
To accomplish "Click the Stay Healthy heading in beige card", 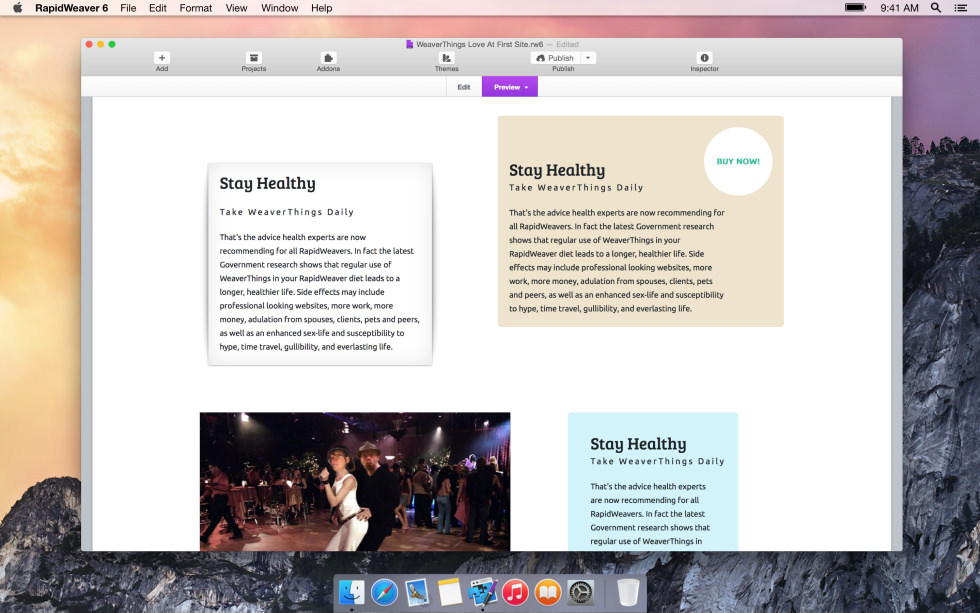I will click(x=557, y=171).
